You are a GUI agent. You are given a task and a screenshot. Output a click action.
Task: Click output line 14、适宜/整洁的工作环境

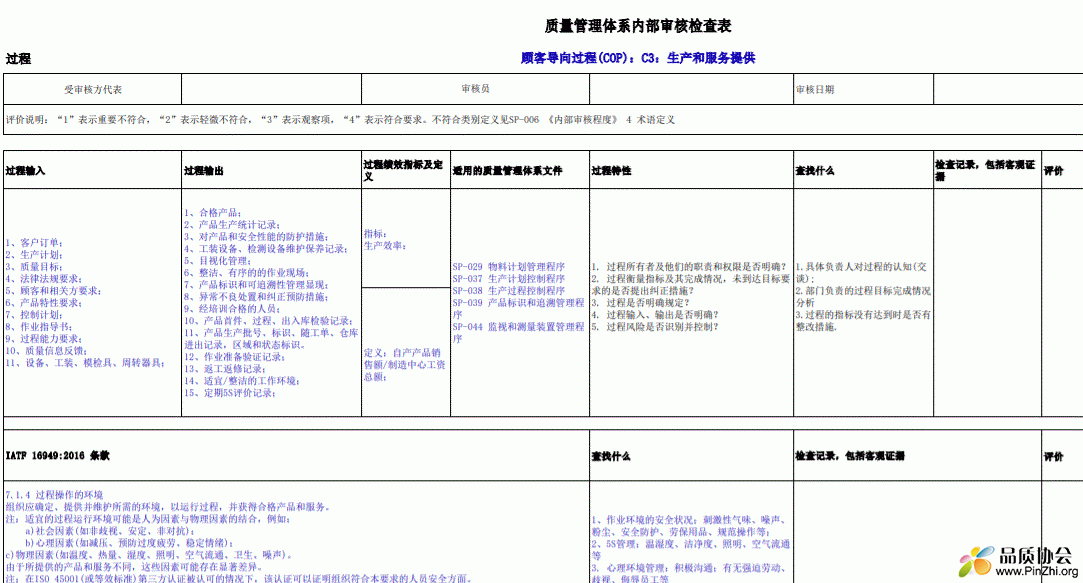[242, 381]
